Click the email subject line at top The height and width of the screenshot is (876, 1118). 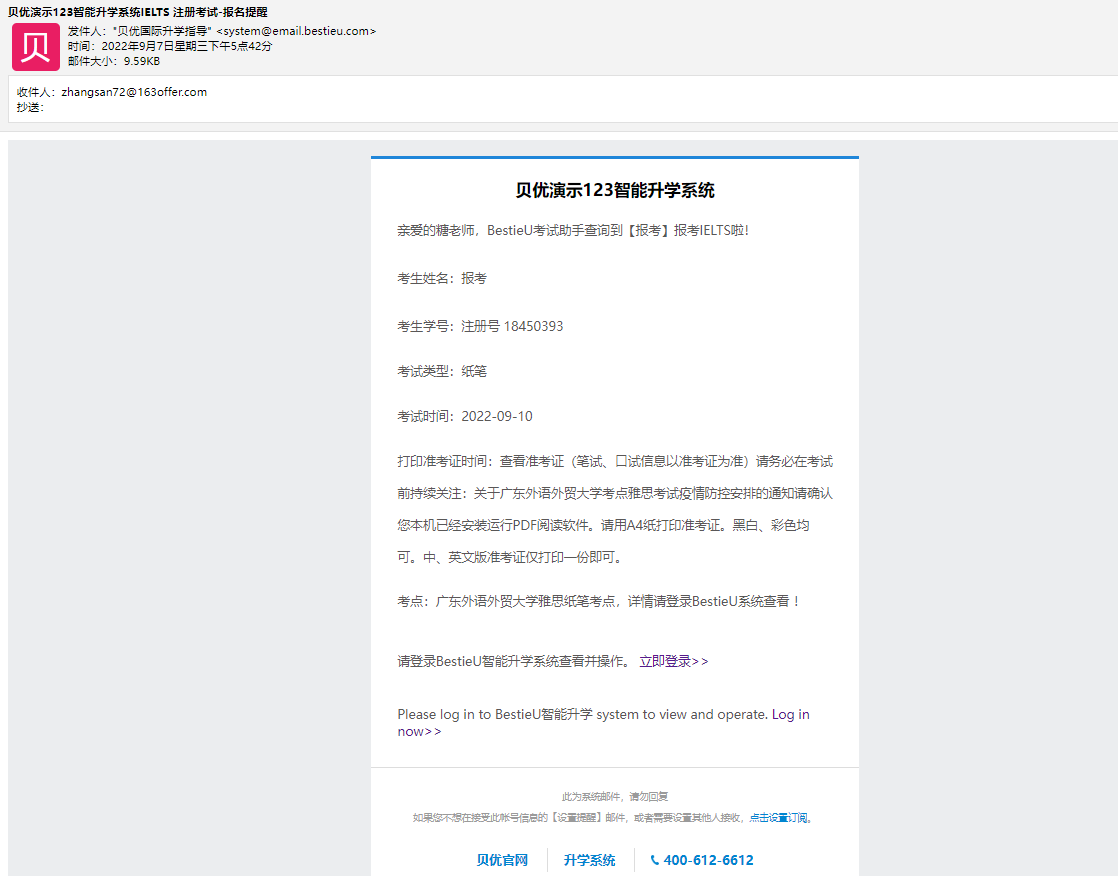pyautogui.click(x=138, y=12)
